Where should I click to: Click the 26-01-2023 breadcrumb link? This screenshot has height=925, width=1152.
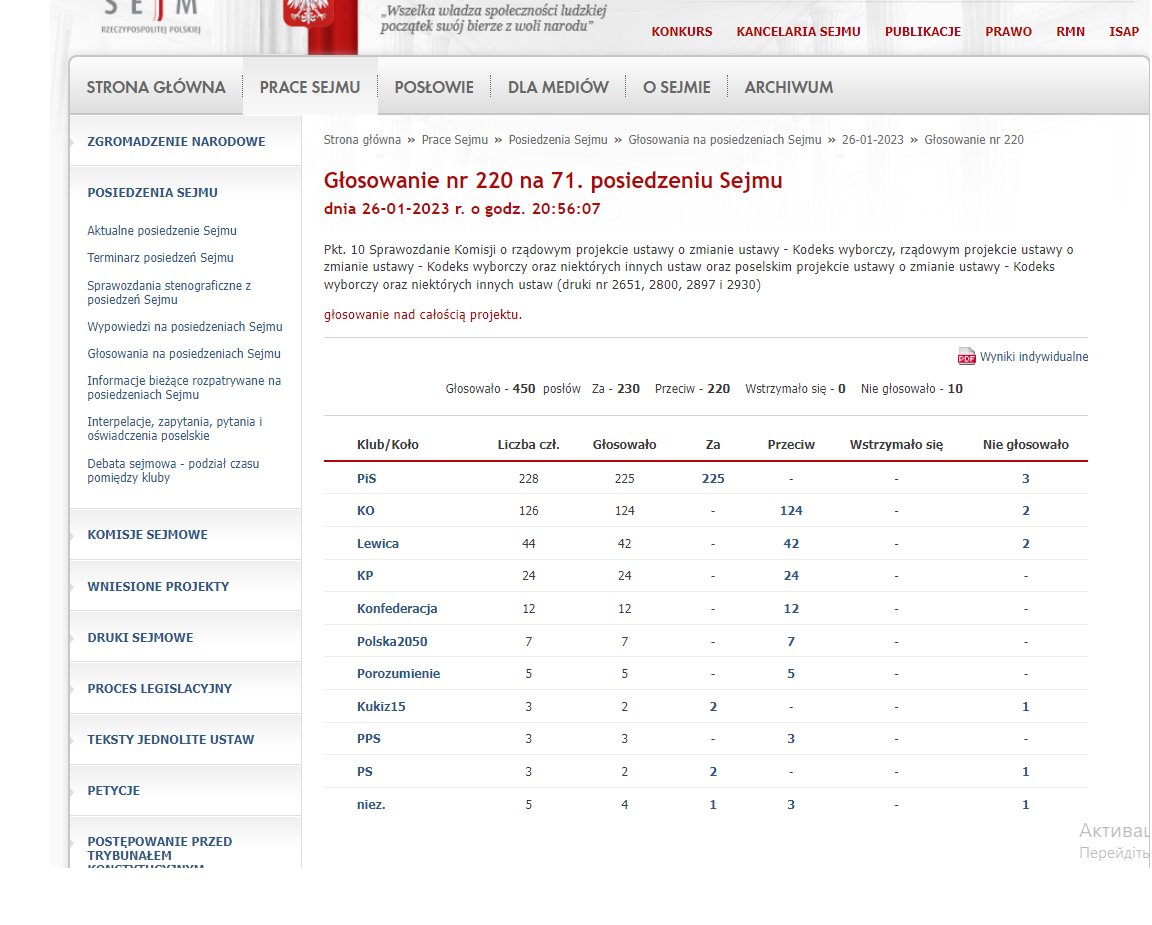coord(872,140)
